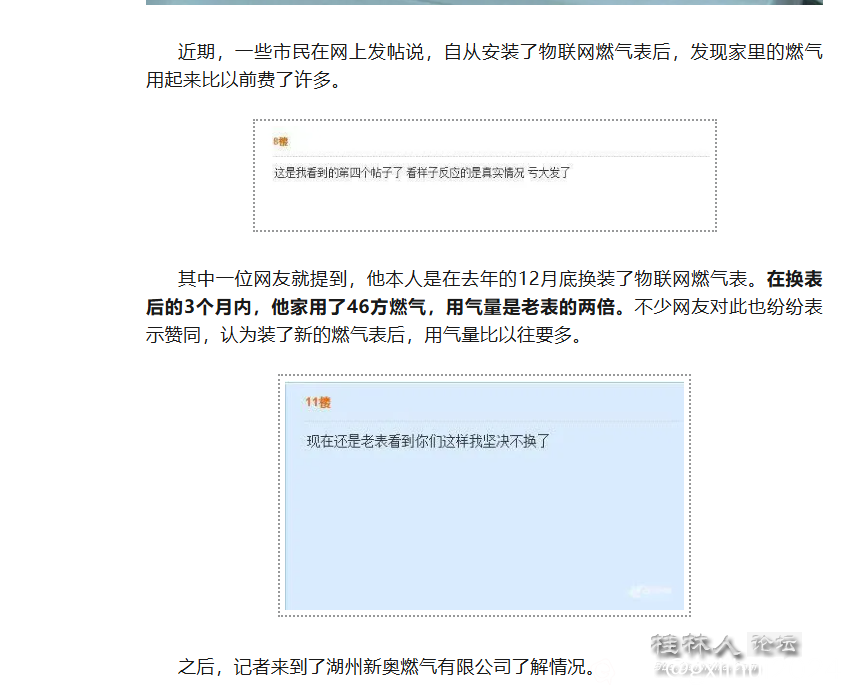The height and width of the screenshot is (695, 852).
Task: Click the 桂林人论坛 watermark logo
Action: coord(726,641)
